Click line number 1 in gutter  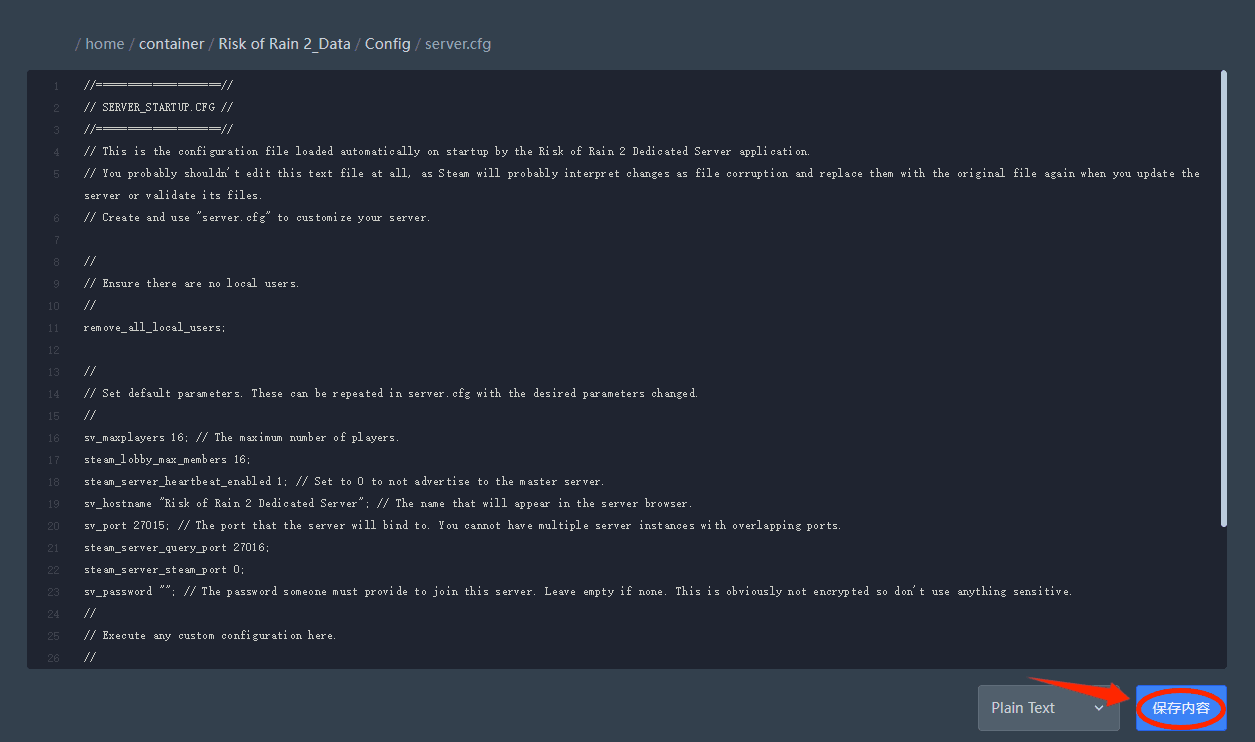click(x=57, y=86)
